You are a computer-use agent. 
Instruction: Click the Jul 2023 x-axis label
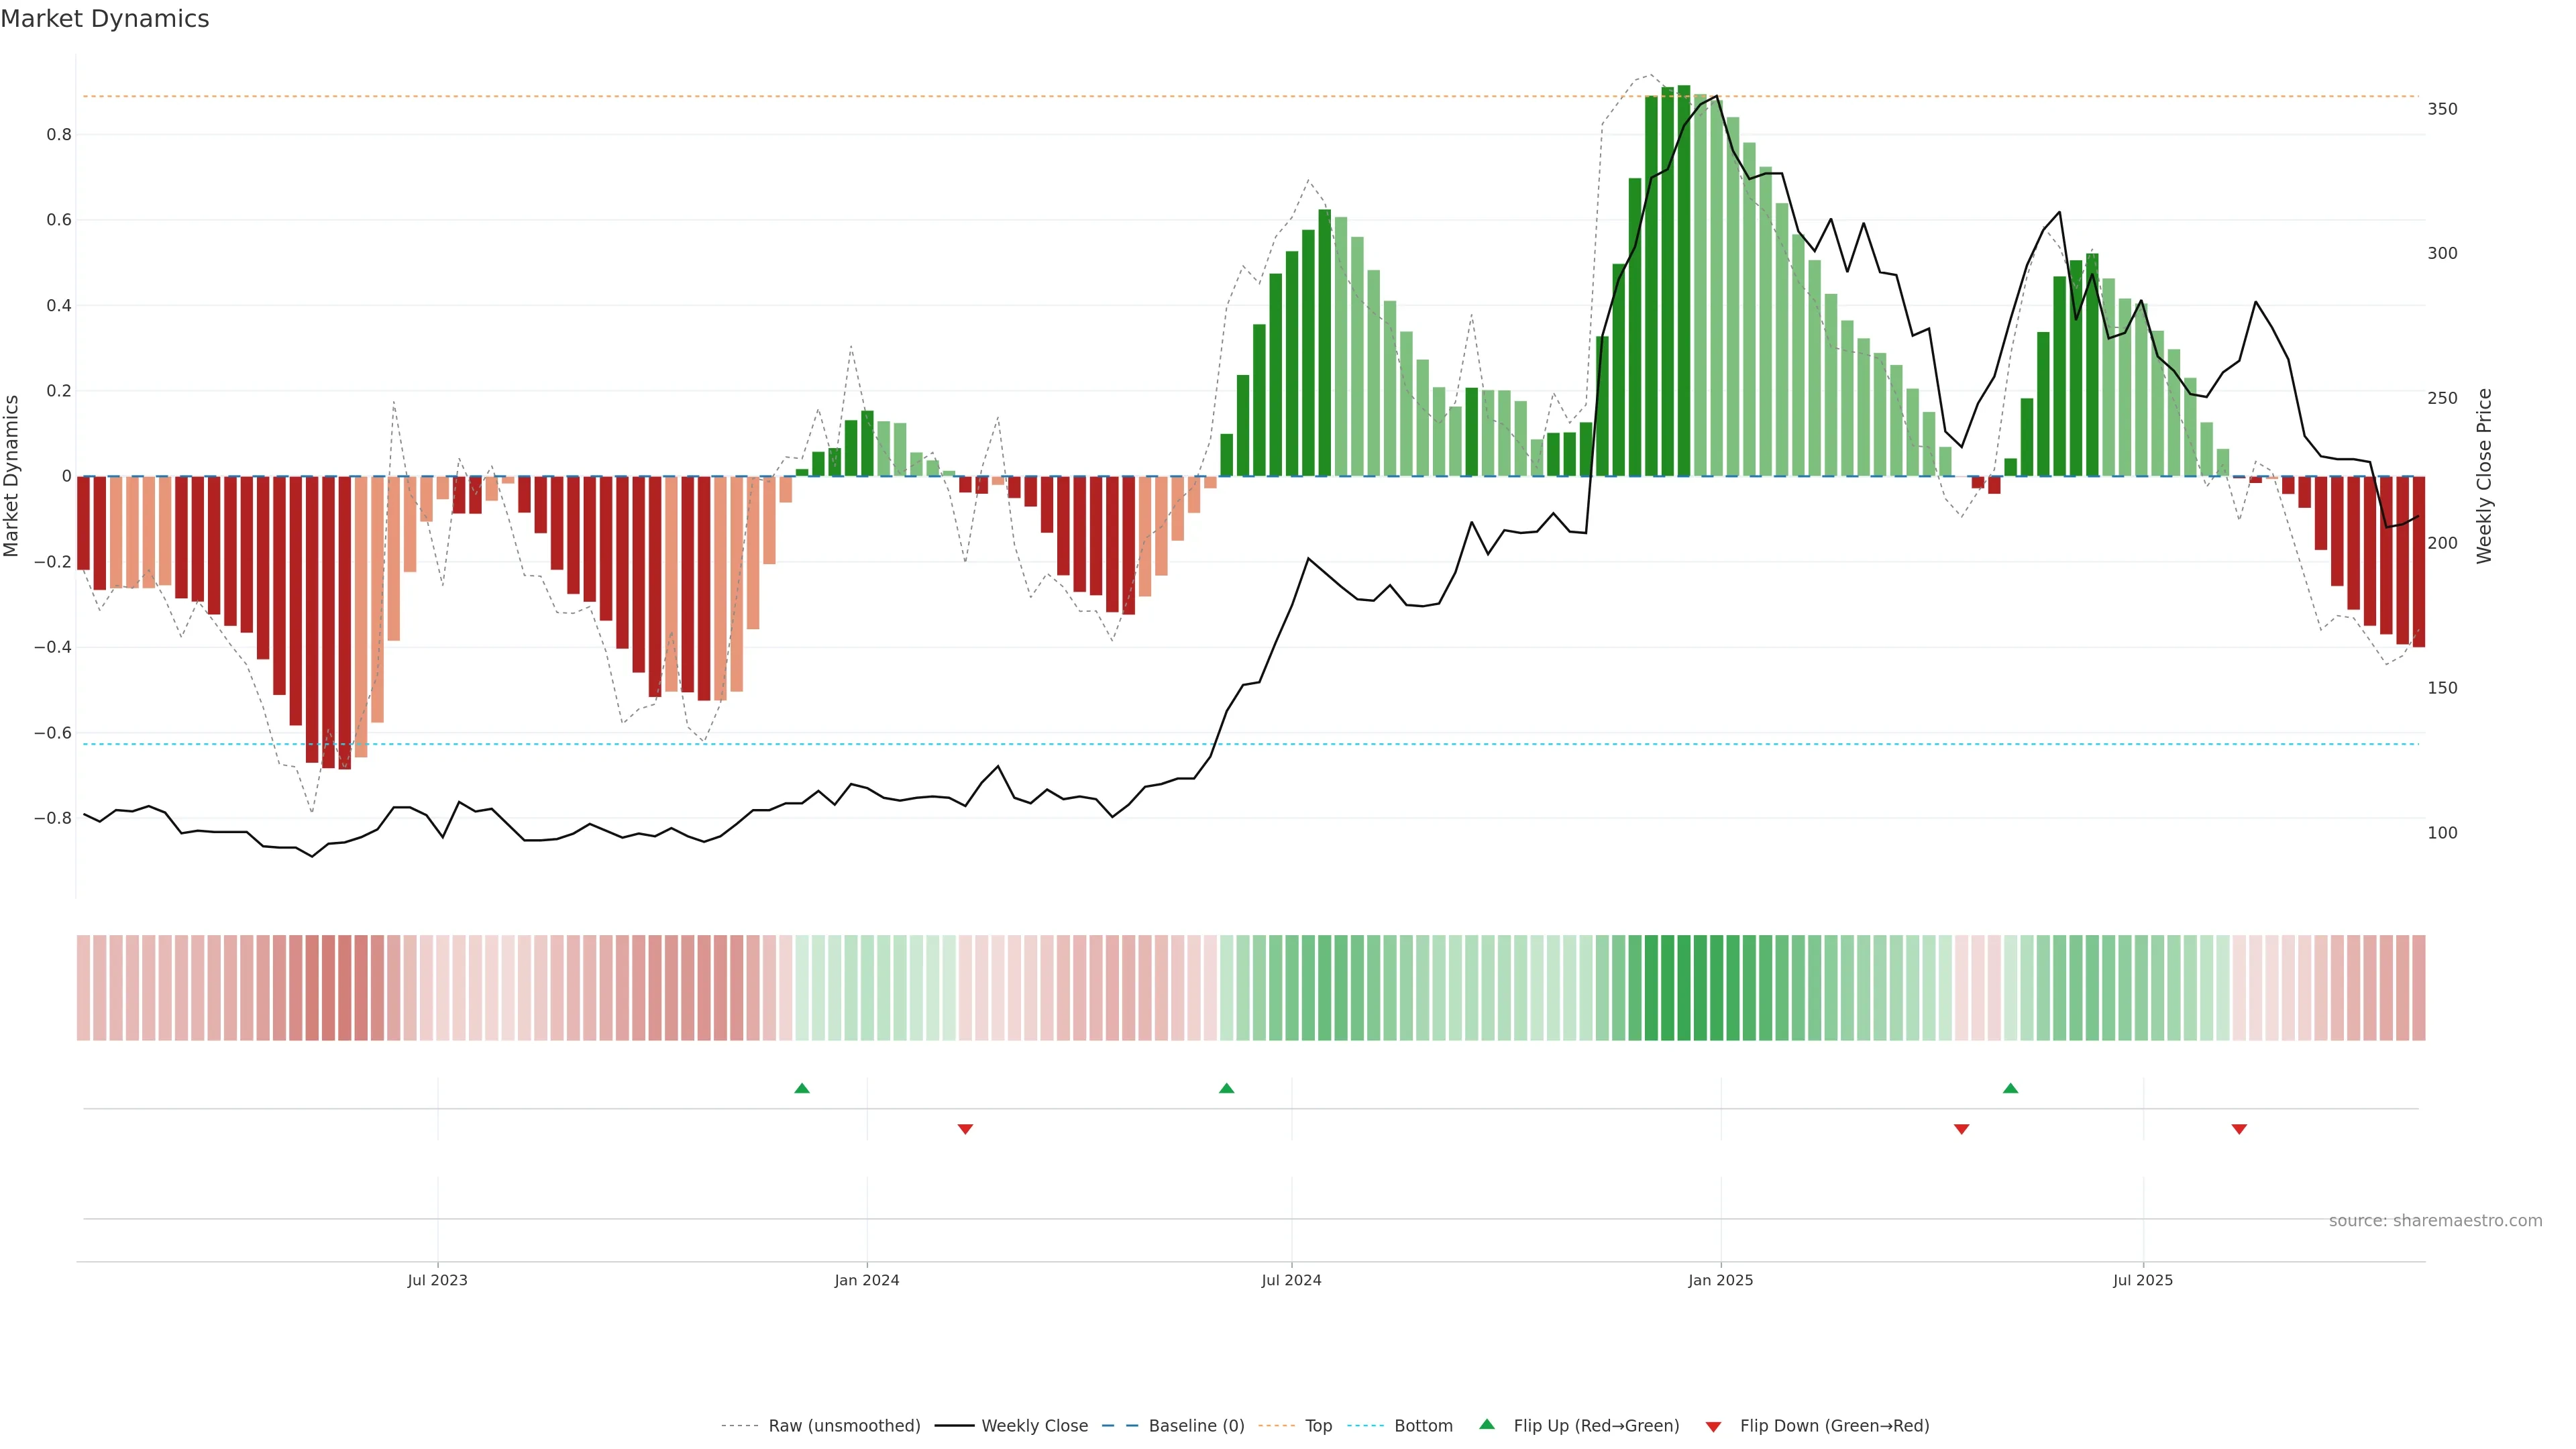point(437,1280)
